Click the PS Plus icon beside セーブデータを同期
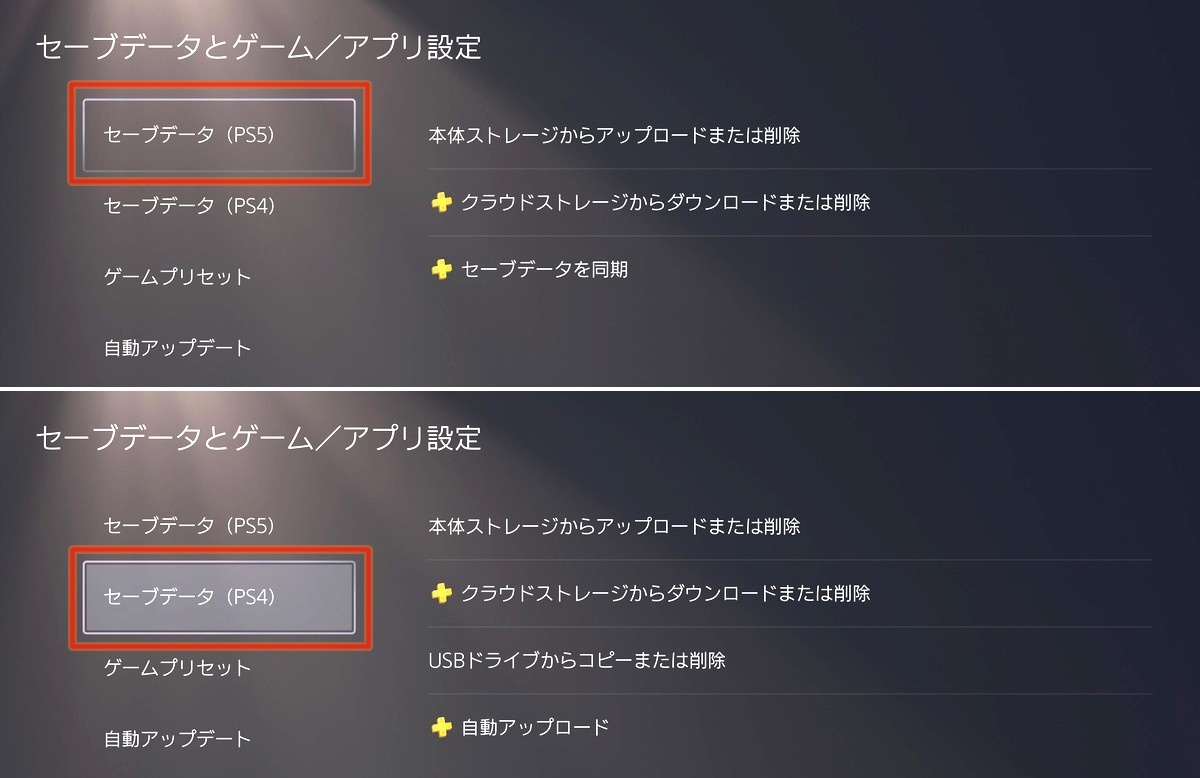The height and width of the screenshot is (778, 1200). coord(441,270)
